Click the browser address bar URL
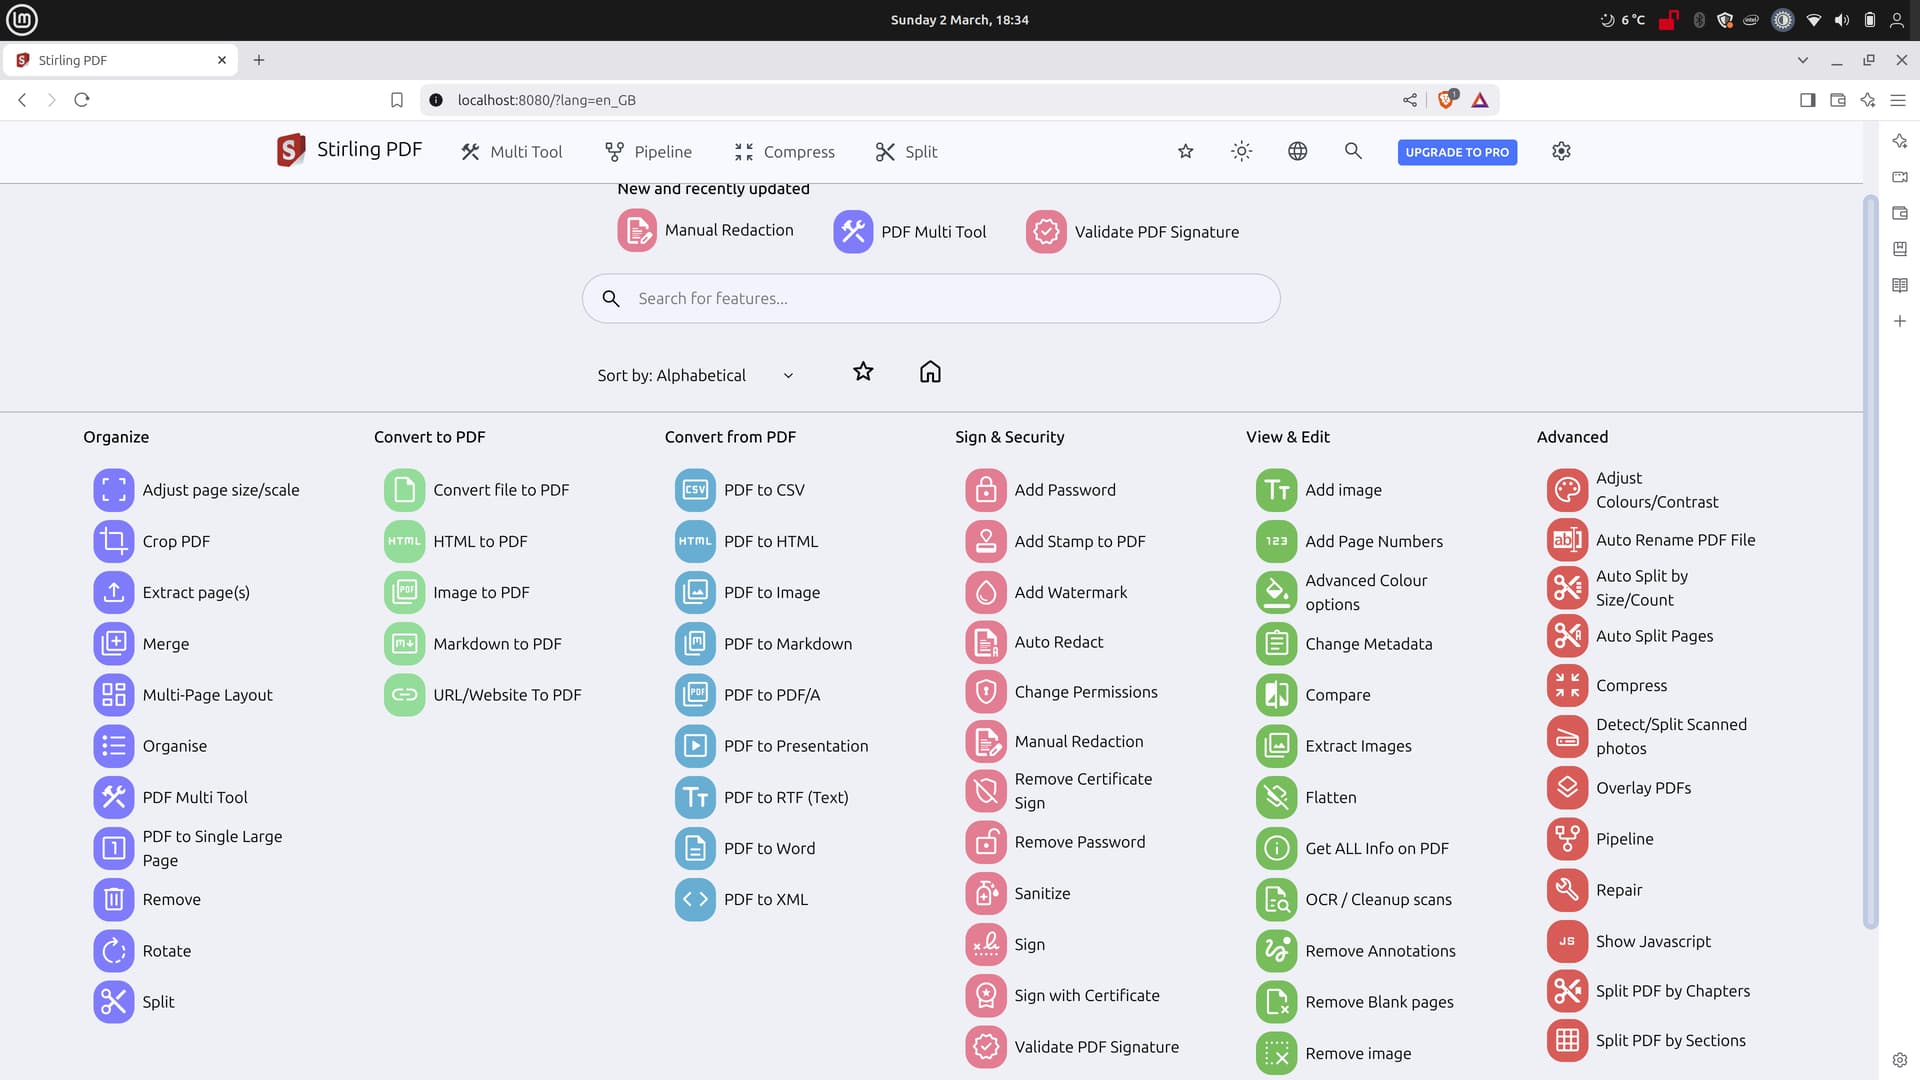Viewport: 1920px width, 1080px height. pos(546,100)
